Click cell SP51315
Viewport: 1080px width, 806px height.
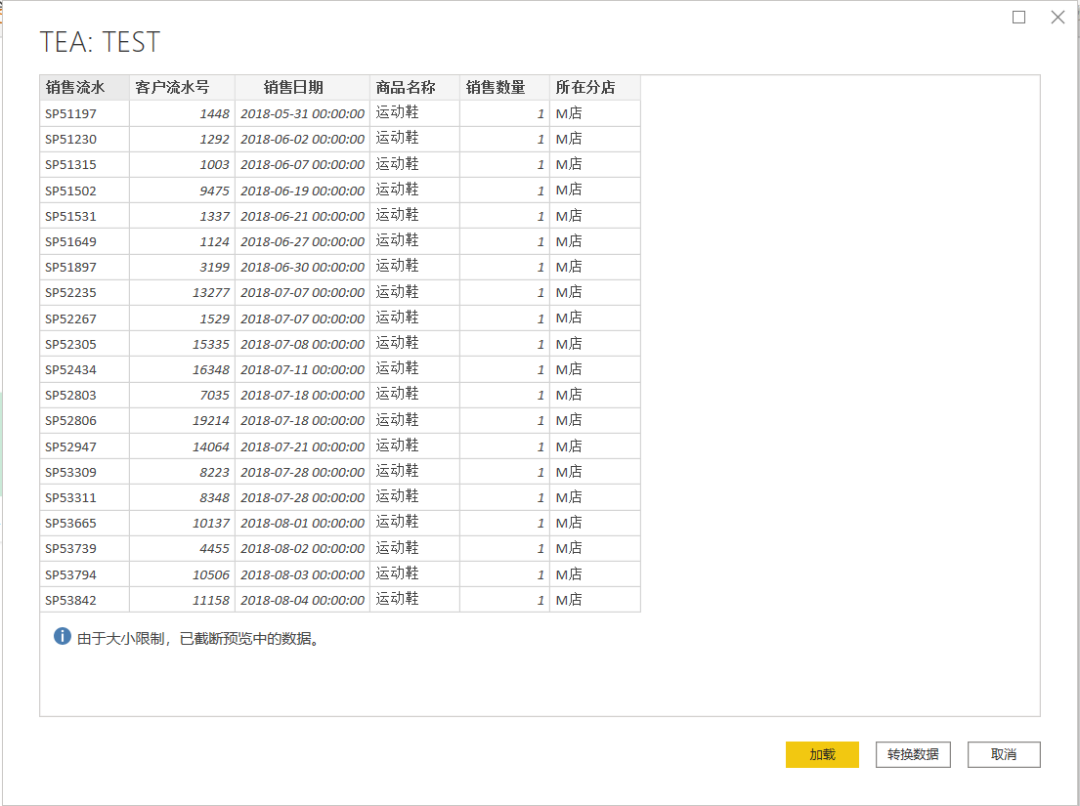tap(85, 165)
